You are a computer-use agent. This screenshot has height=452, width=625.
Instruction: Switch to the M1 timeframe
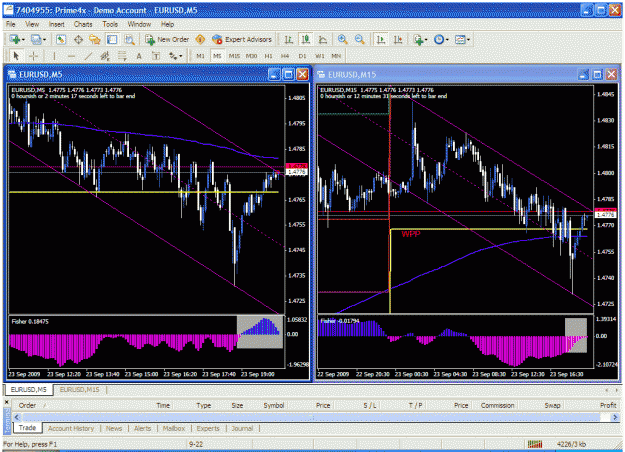[x=200, y=56]
